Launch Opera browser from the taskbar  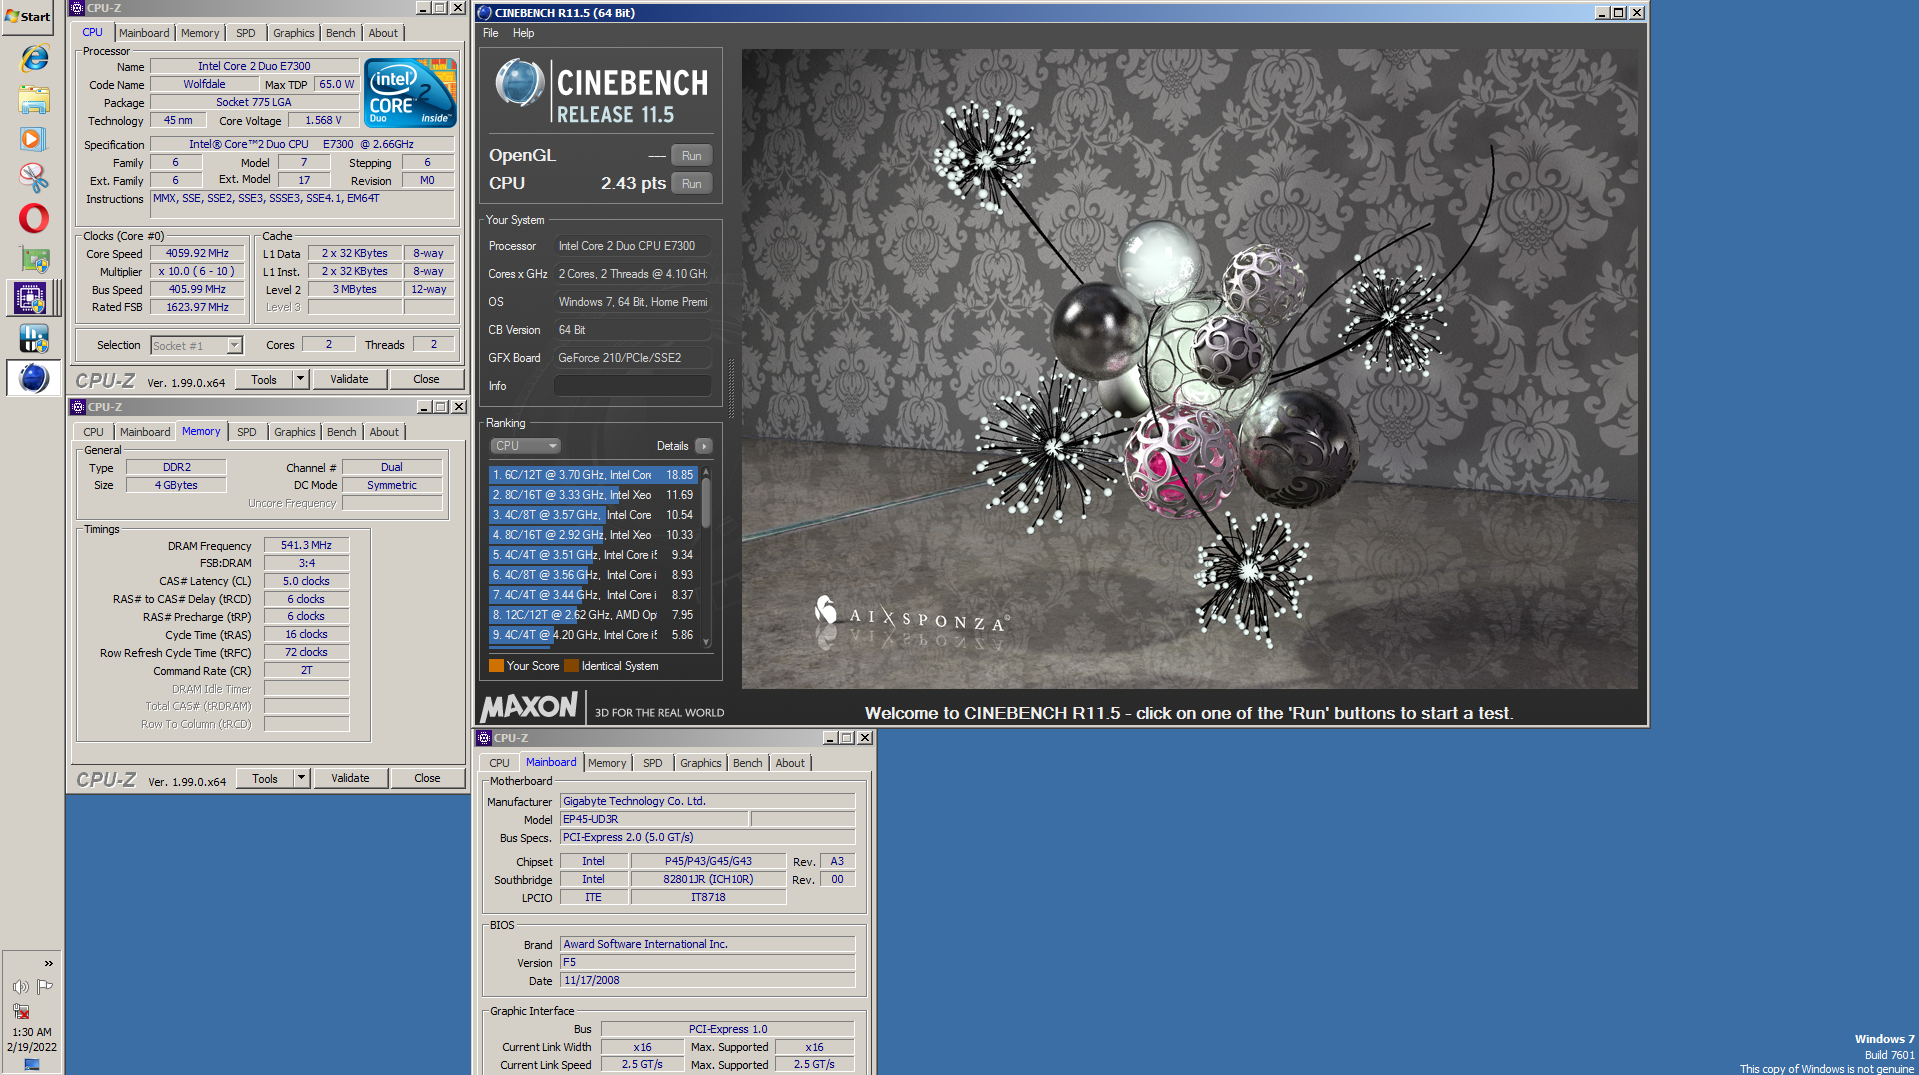[34, 218]
